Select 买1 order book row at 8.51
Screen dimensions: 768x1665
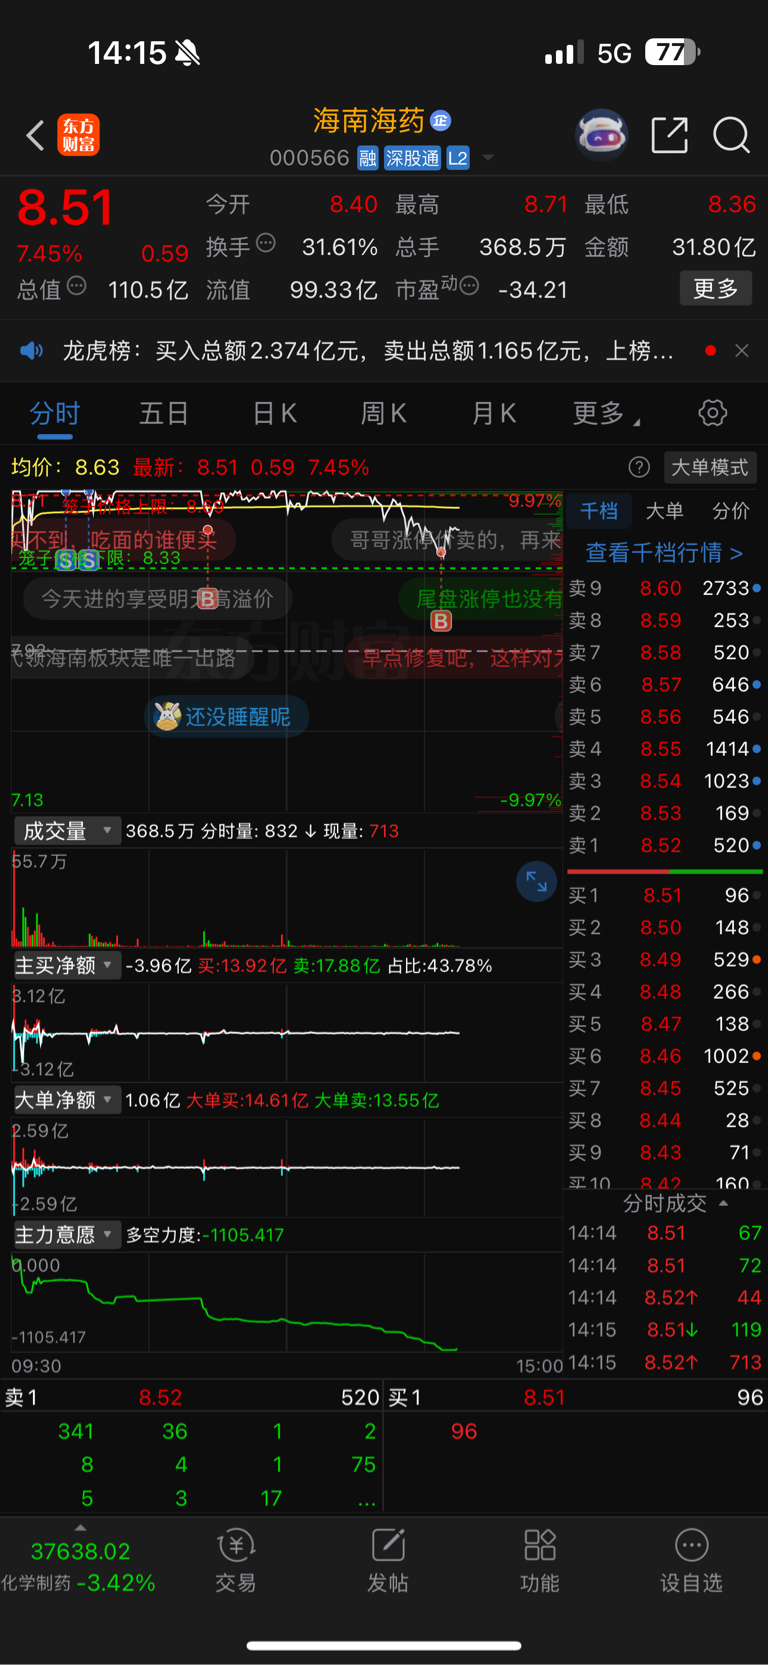(x=665, y=895)
